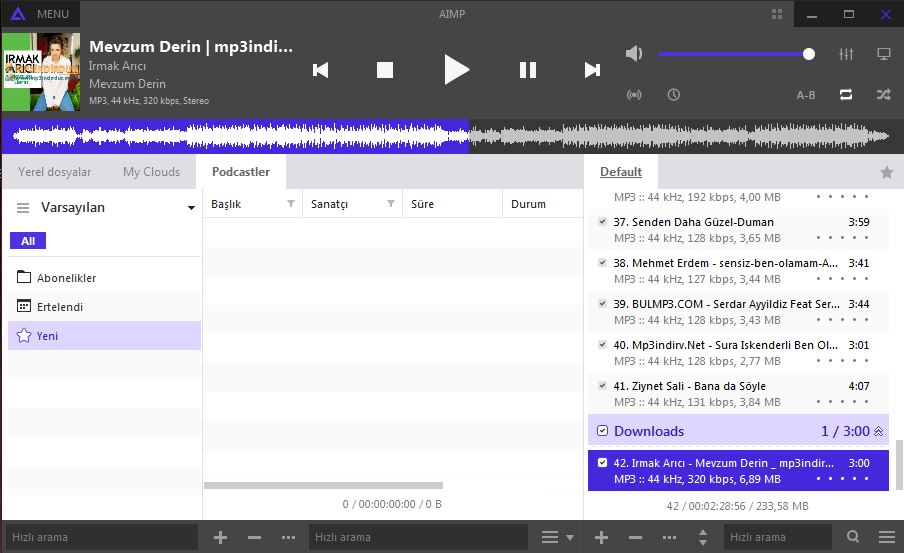Collapse the Downloads group chevron
Viewport: 904px width, 553px height.
point(879,431)
